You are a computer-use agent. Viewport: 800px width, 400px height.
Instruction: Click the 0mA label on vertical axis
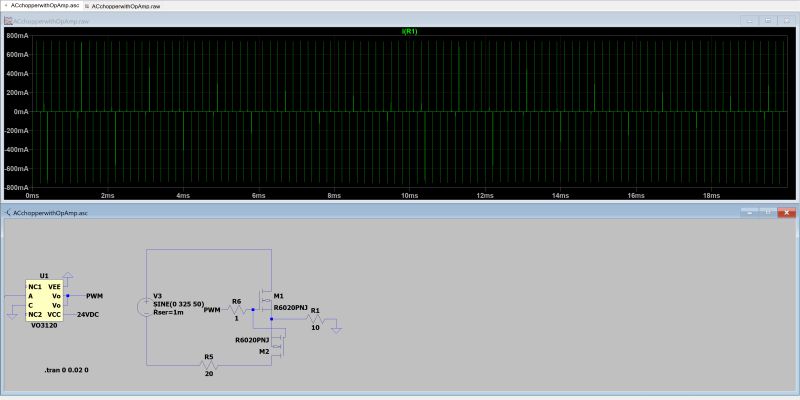pyautogui.click(x=20, y=112)
